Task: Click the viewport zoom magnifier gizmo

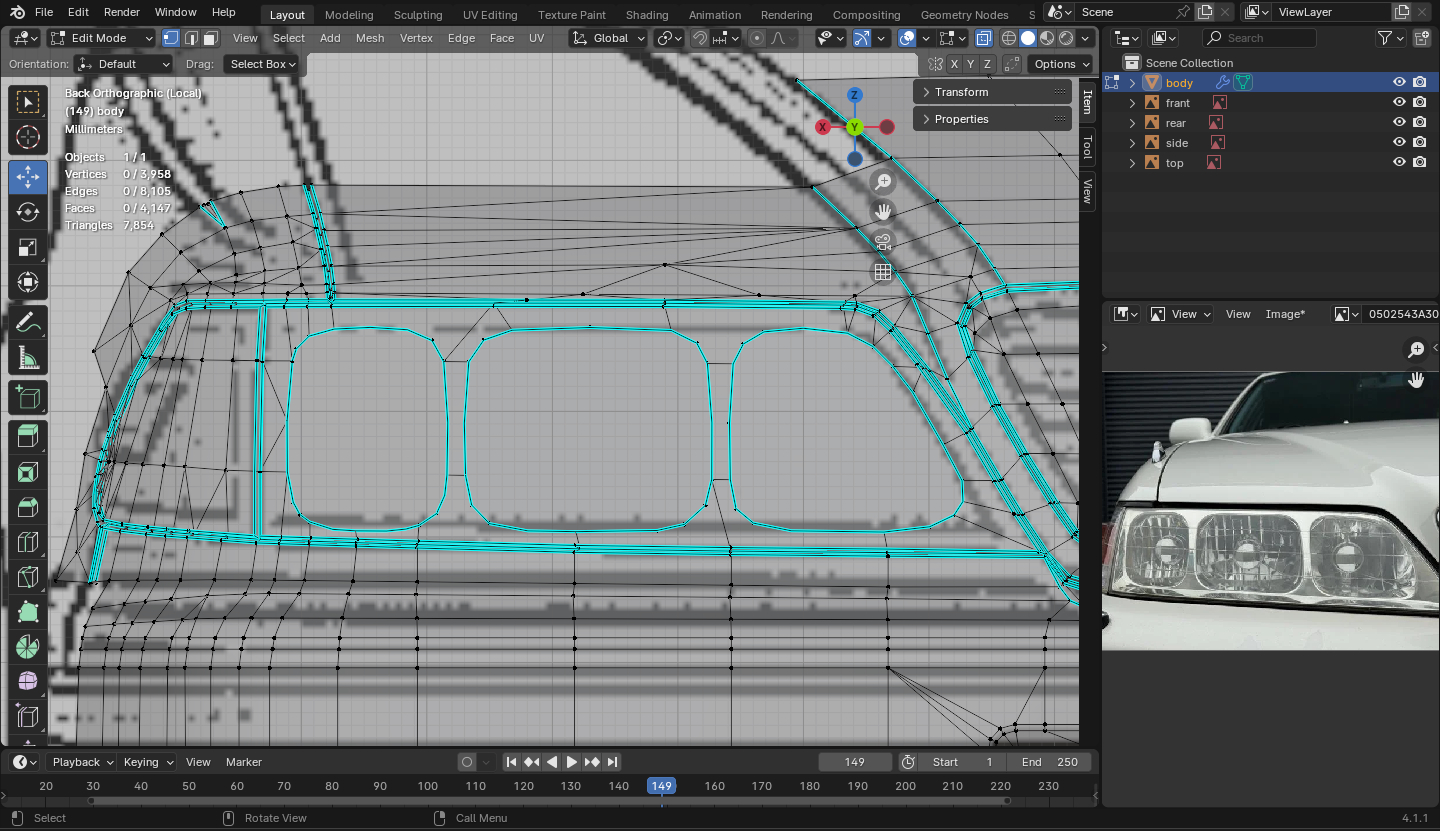Action: pyautogui.click(x=883, y=182)
